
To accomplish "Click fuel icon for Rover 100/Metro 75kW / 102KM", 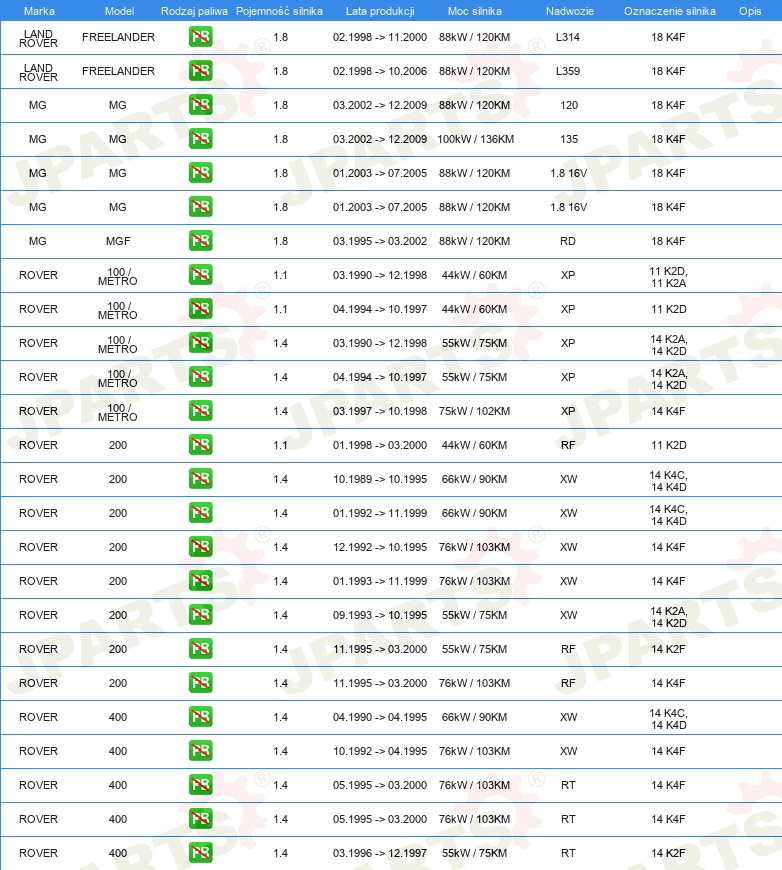I will point(200,411).
